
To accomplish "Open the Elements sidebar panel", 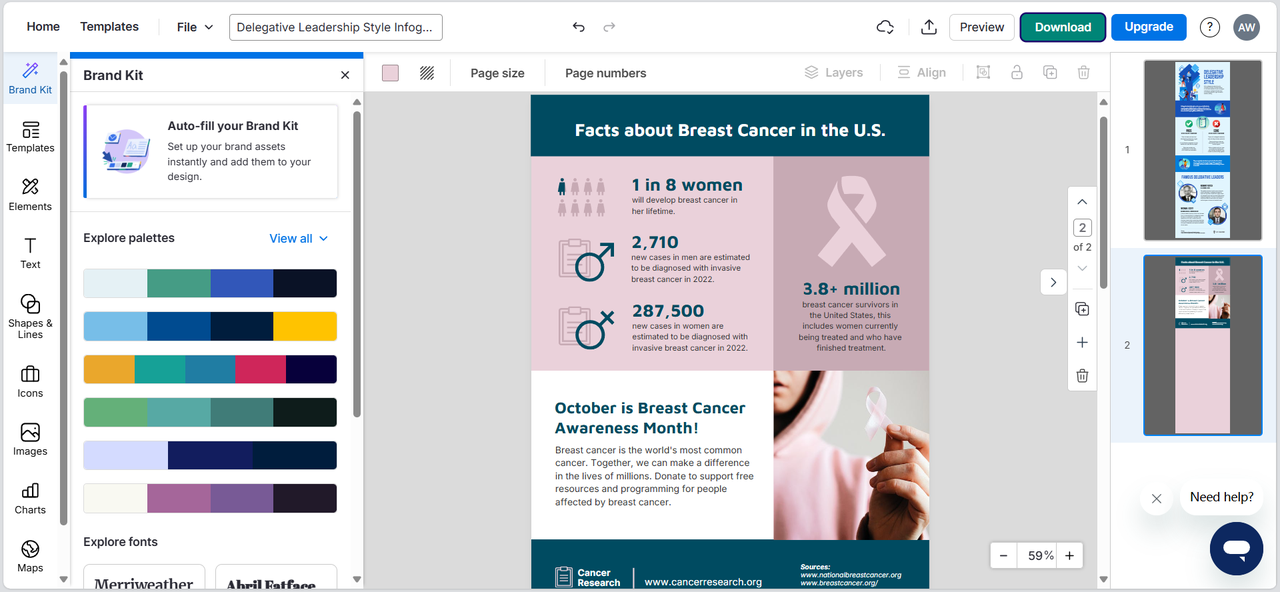I will (x=30, y=195).
